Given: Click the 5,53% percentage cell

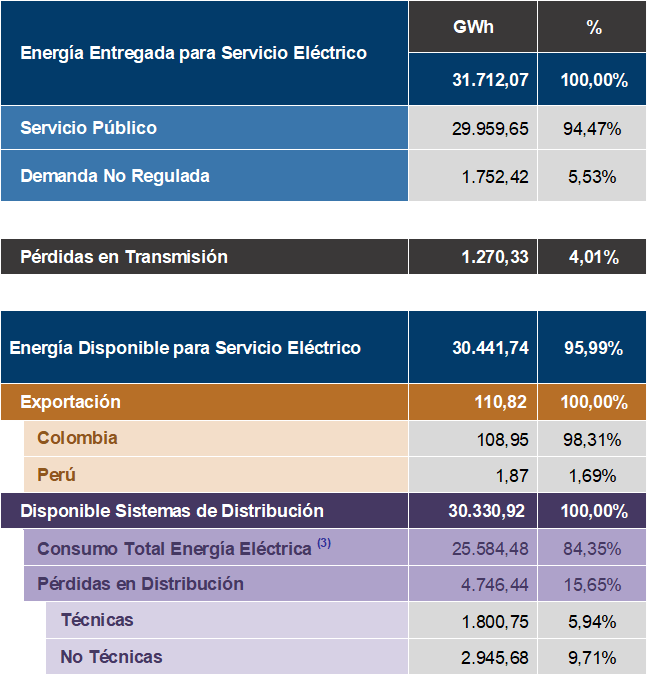Looking at the screenshot, I should pos(592,177).
